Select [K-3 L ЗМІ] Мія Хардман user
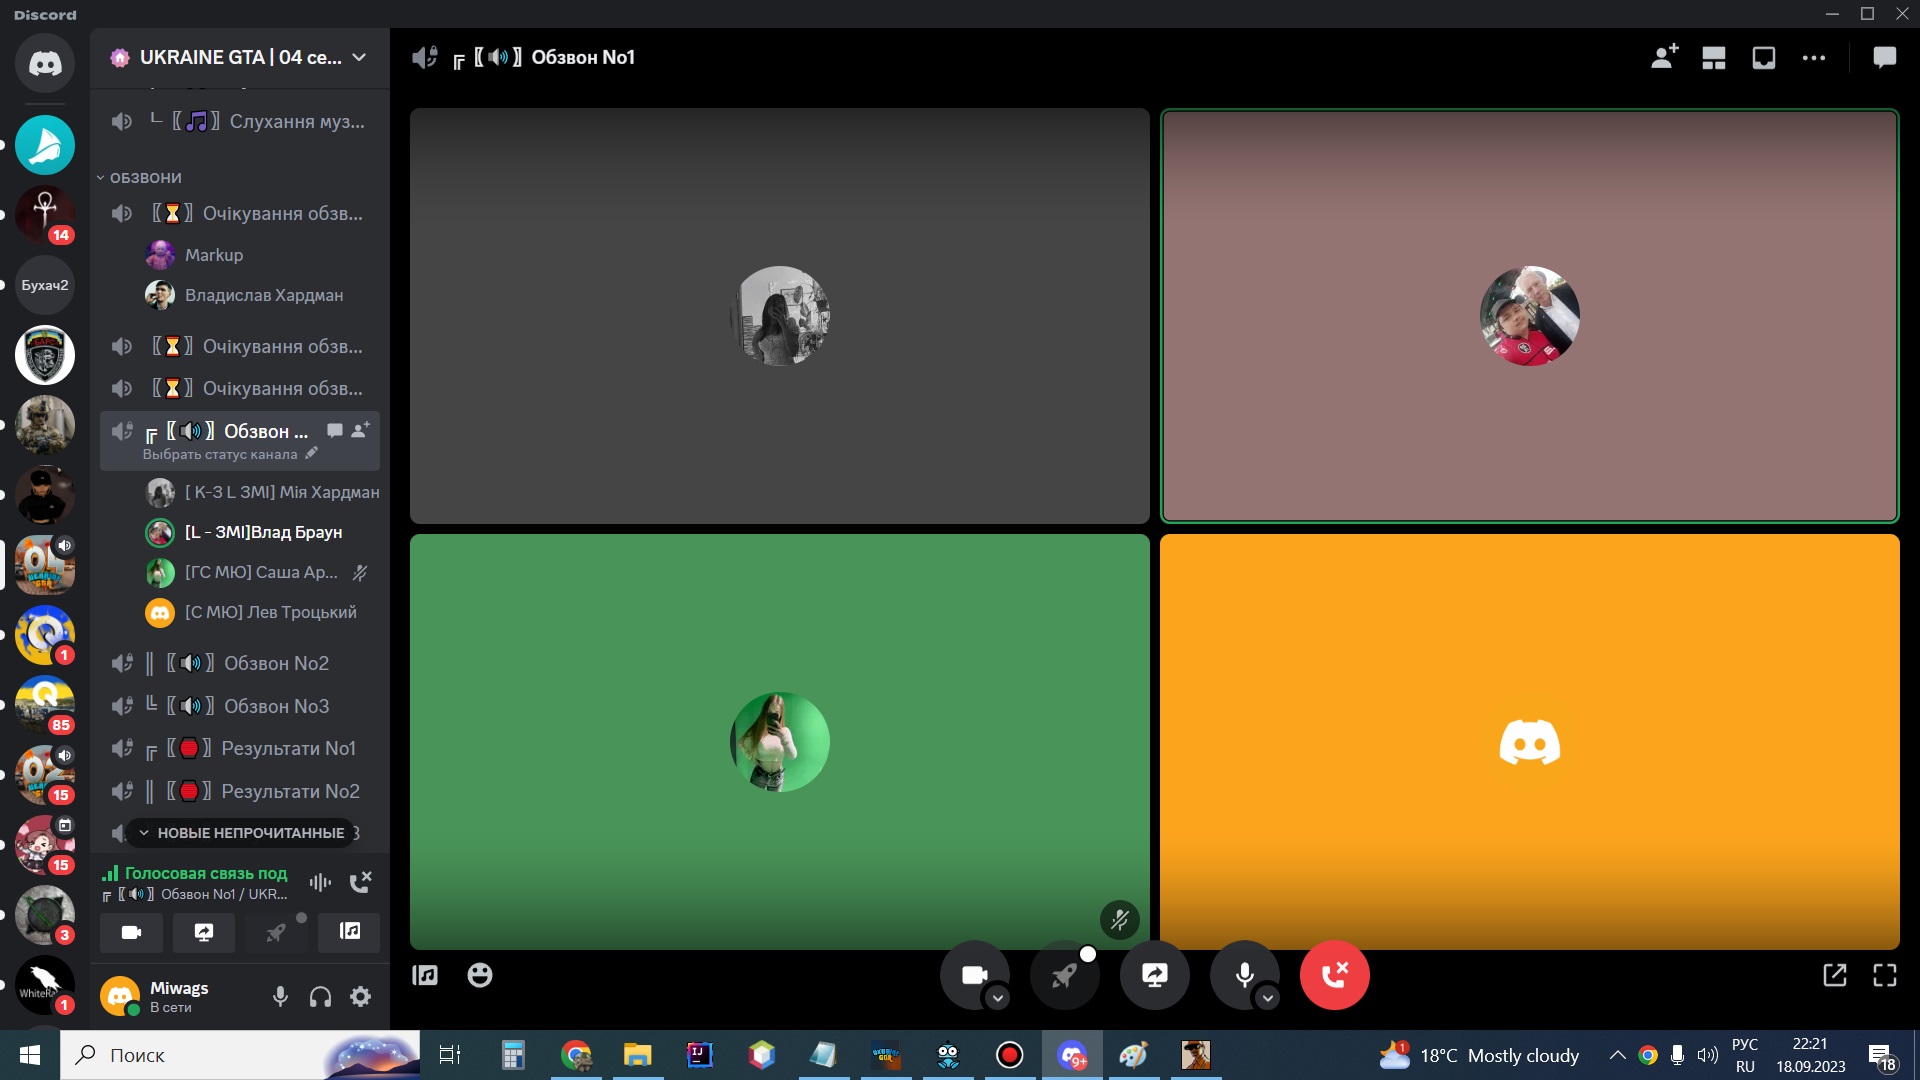This screenshot has height=1080, width=1920. click(260, 492)
